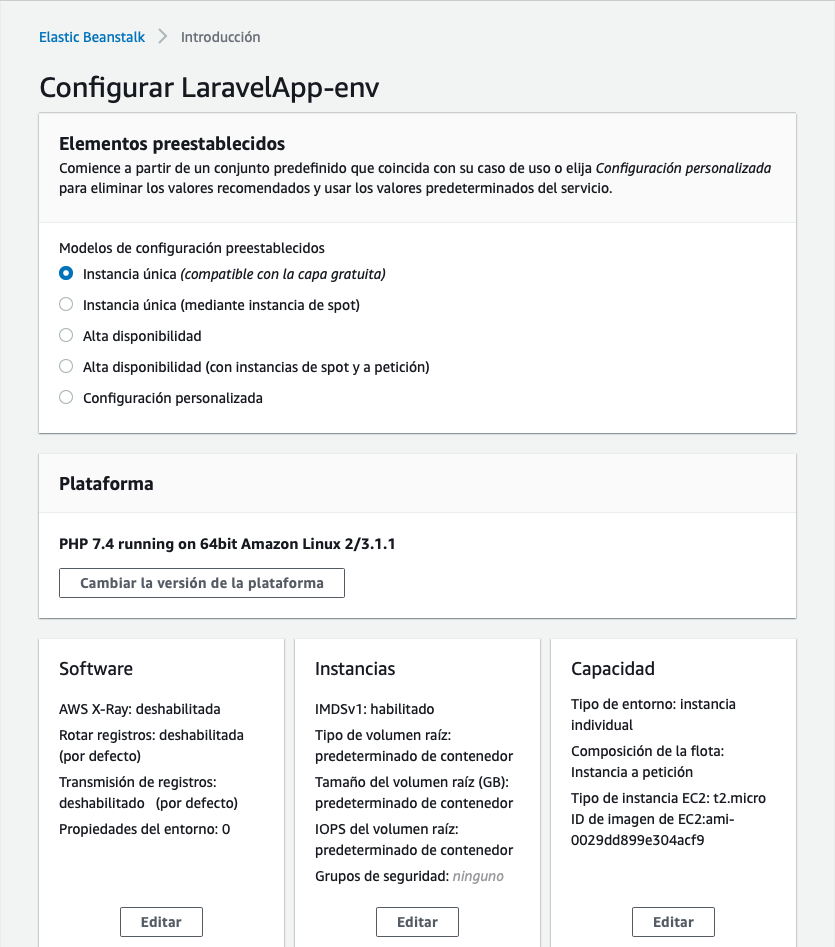Edit the Software card settings
This screenshot has height=947, width=835.
pos(161,922)
